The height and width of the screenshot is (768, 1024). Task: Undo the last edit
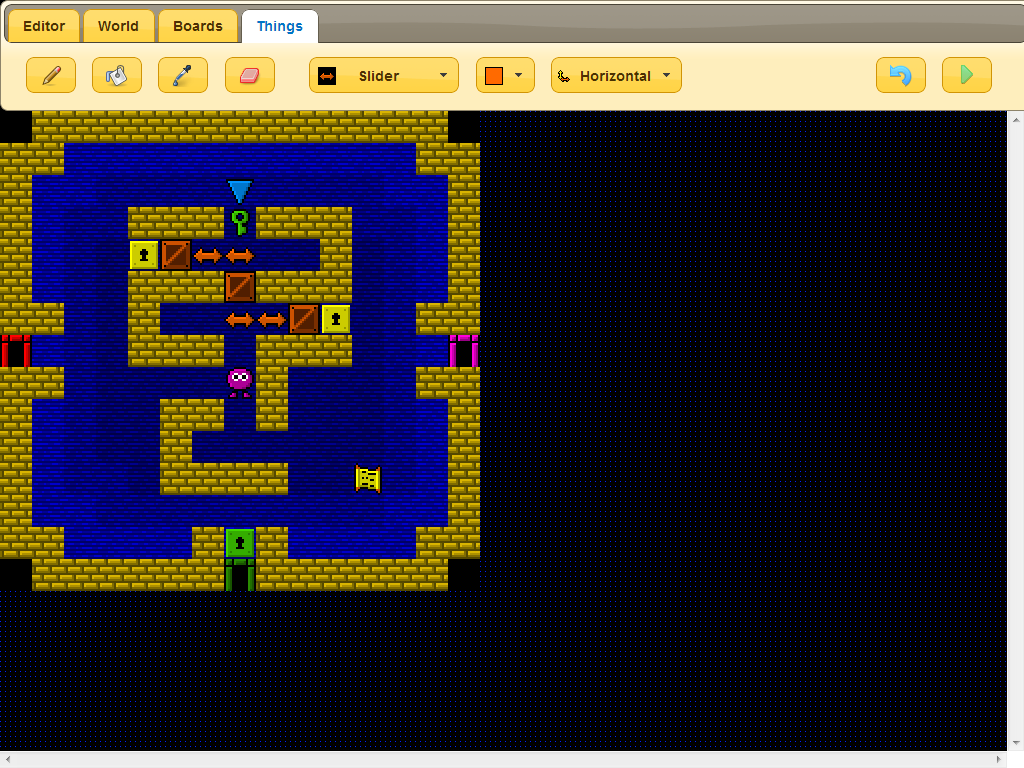click(x=900, y=75)
